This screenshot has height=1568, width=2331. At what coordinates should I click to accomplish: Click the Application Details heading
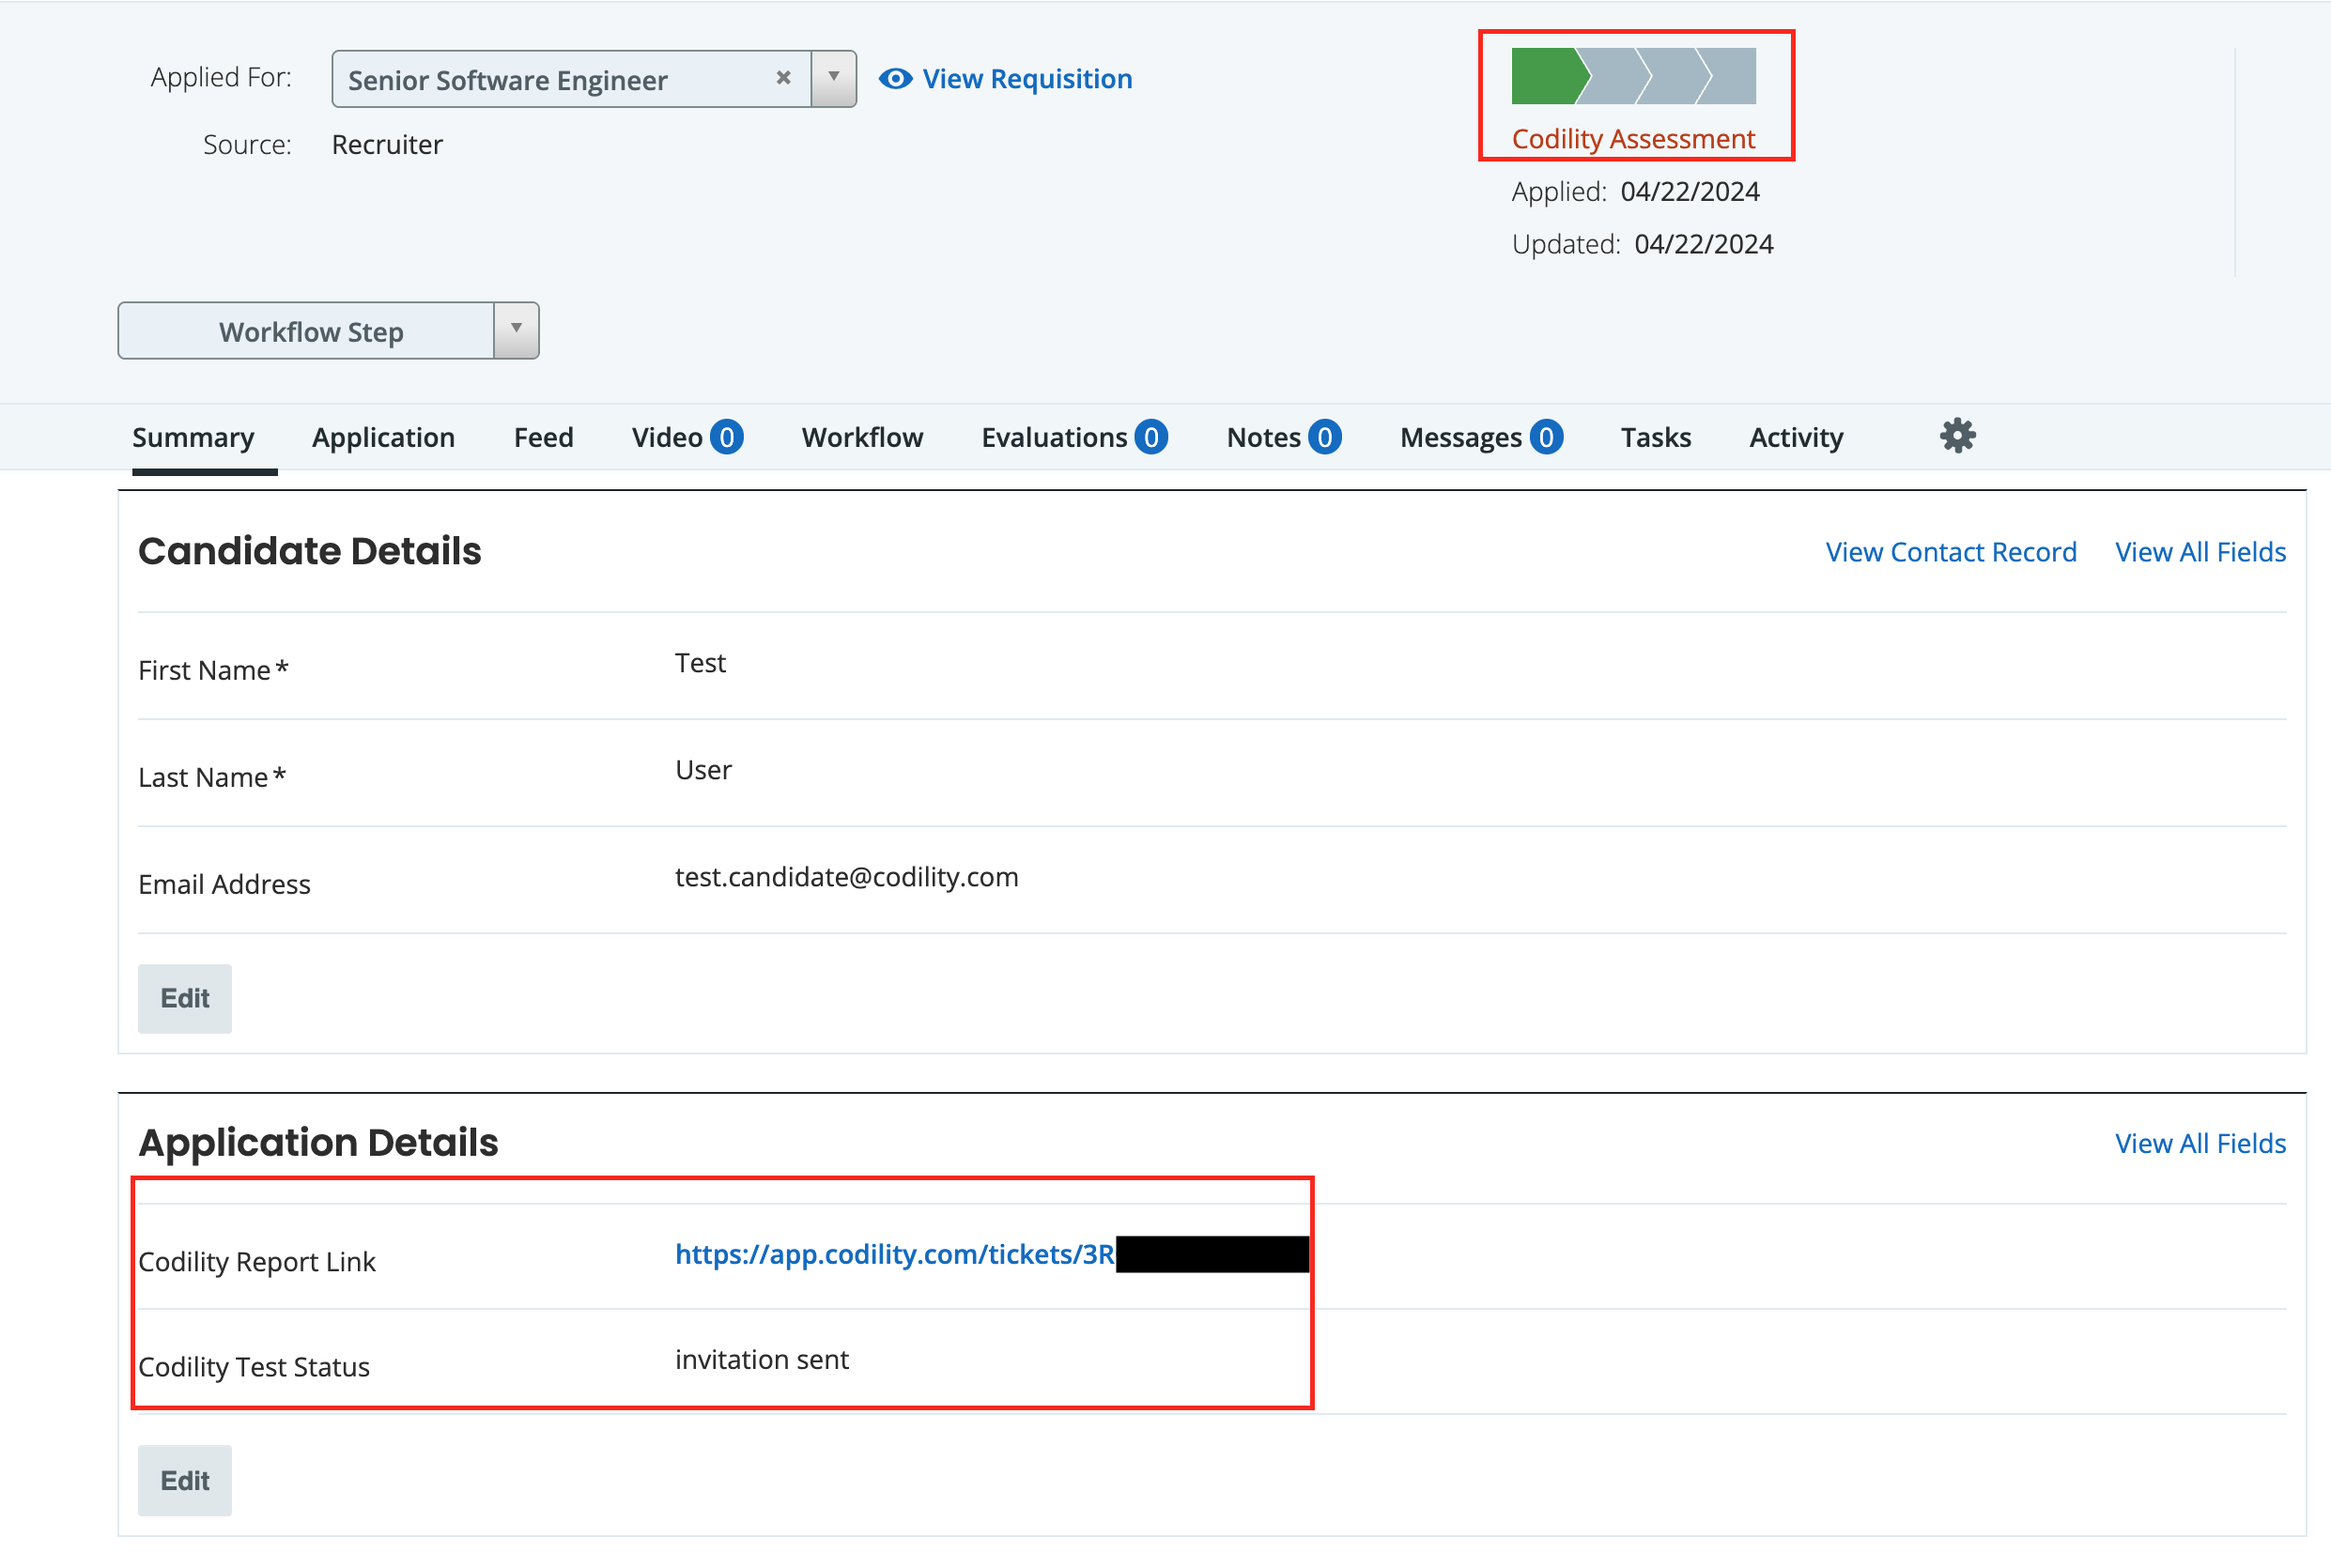point(318,1142)
